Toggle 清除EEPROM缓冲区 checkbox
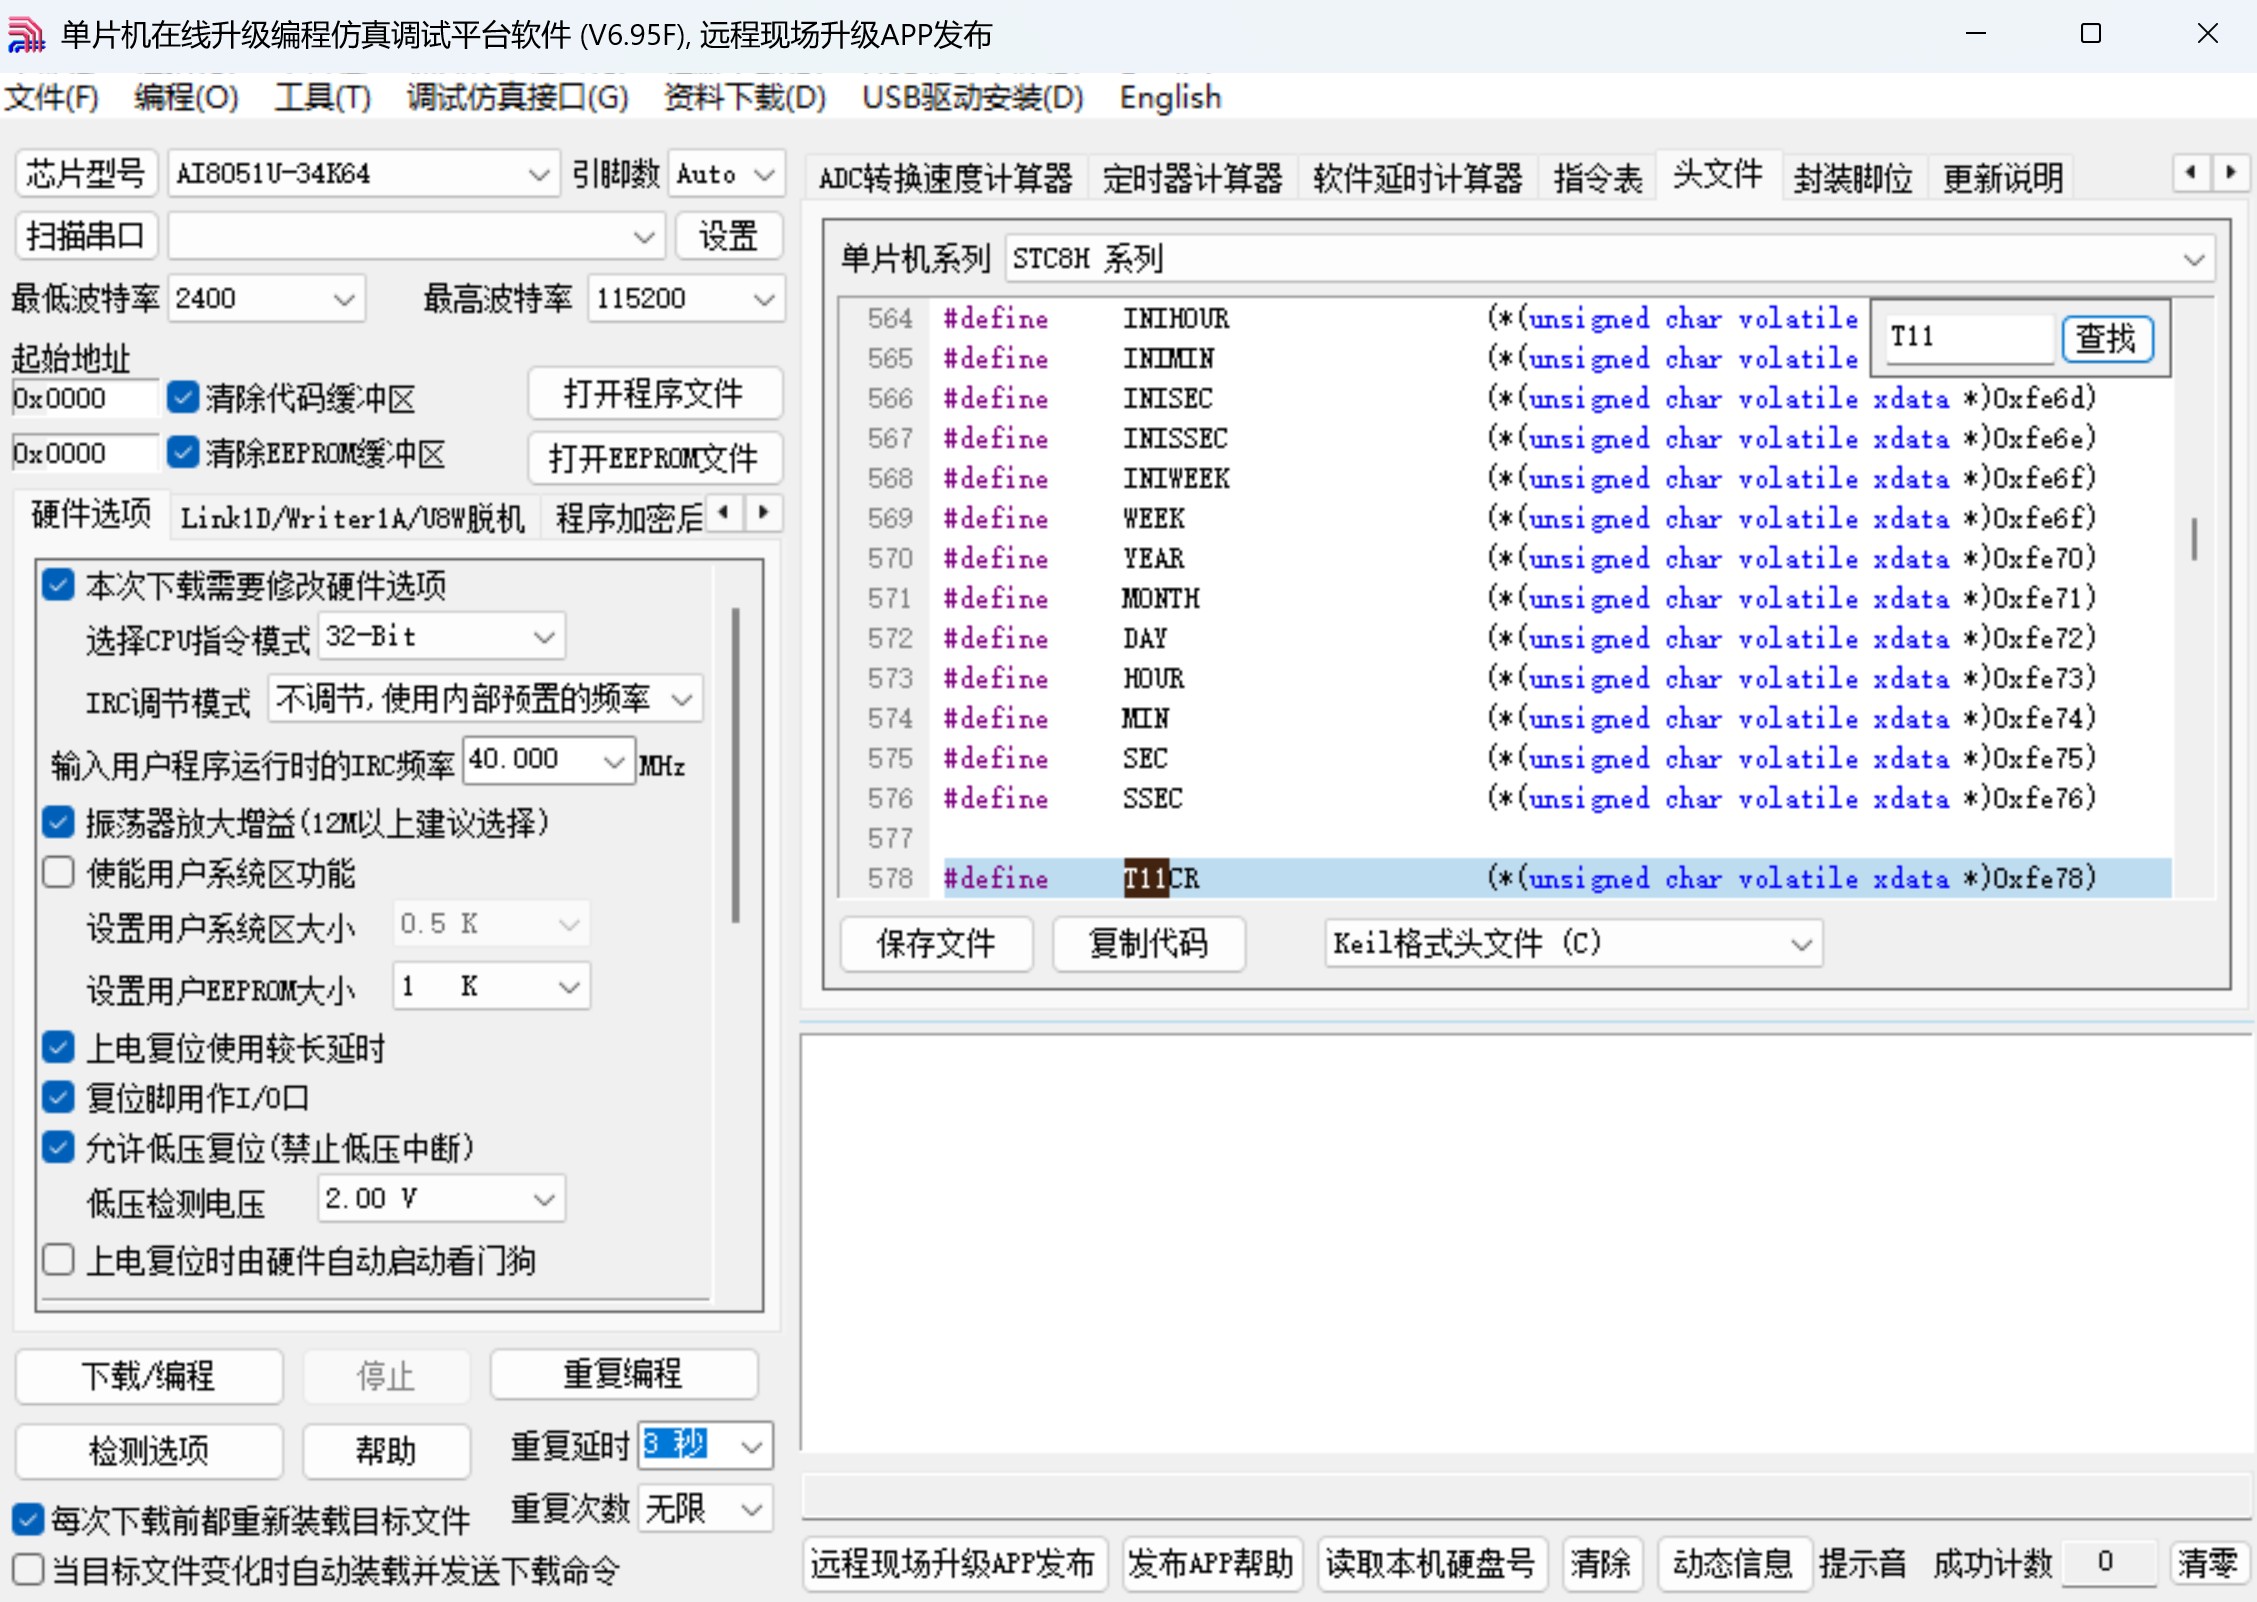Viewport: 2257px width, 1602px height. pyautogui.click(x=183, y=452)
